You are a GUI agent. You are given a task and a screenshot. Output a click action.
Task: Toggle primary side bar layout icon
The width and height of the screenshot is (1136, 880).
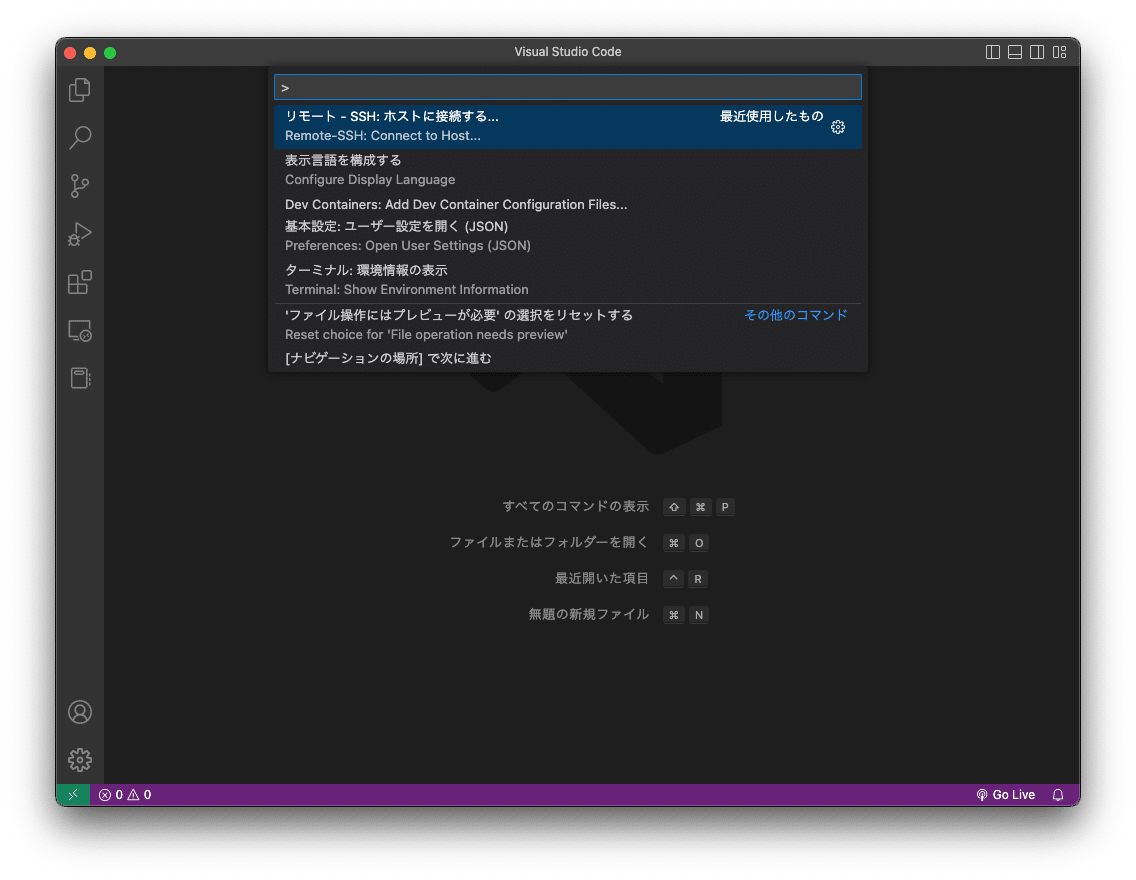(x=993, y=52)
